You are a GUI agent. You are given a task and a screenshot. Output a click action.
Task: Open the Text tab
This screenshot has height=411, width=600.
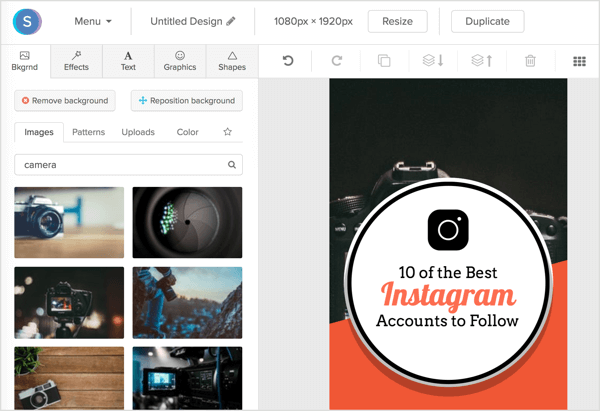point(128,61)
